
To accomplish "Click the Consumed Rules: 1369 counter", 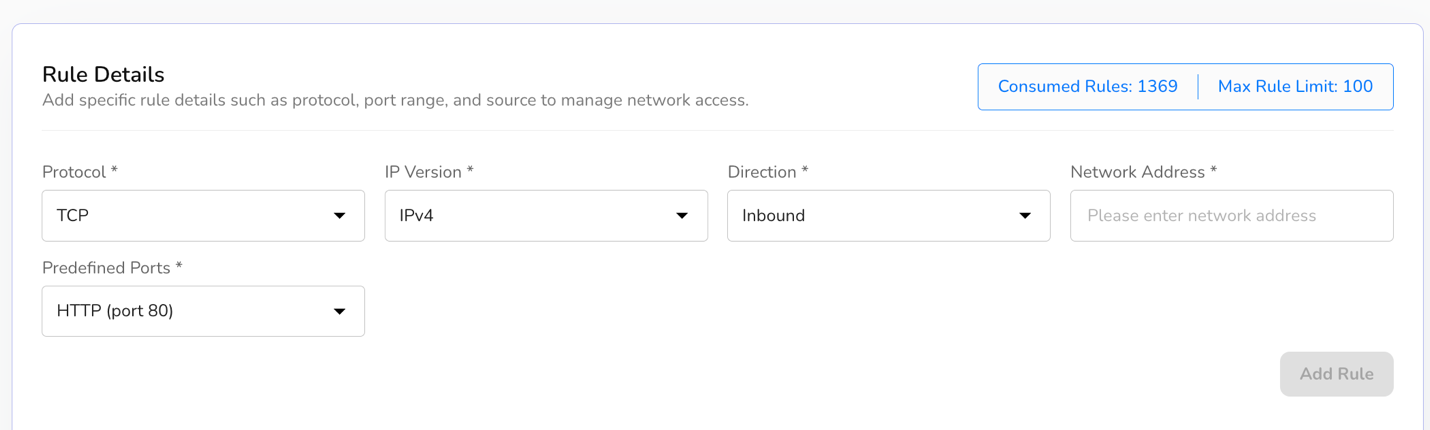I will point(1087,87).
